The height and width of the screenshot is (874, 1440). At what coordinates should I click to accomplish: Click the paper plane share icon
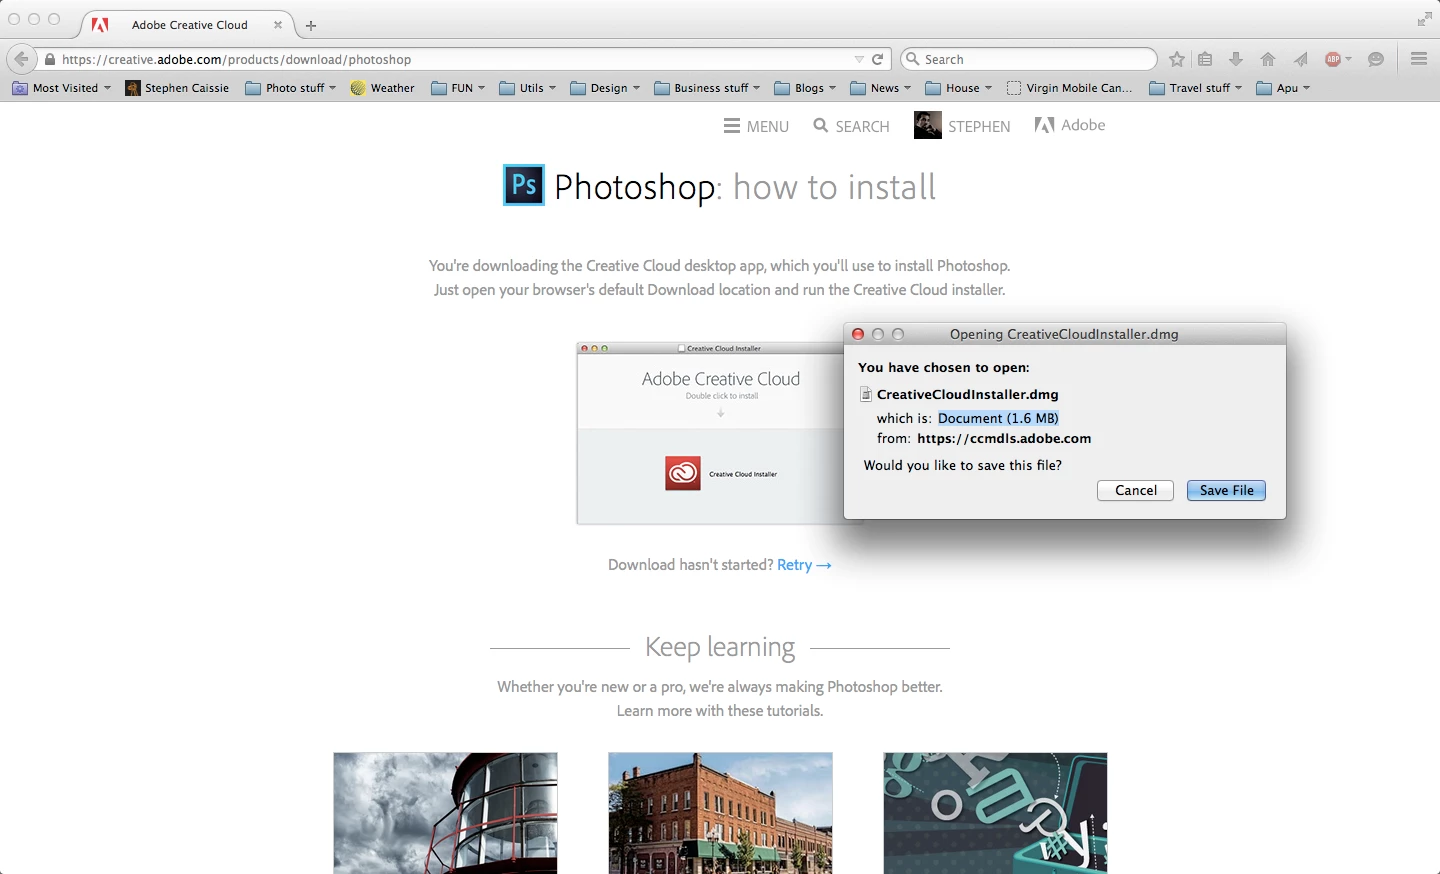(x=1300, y=59)
